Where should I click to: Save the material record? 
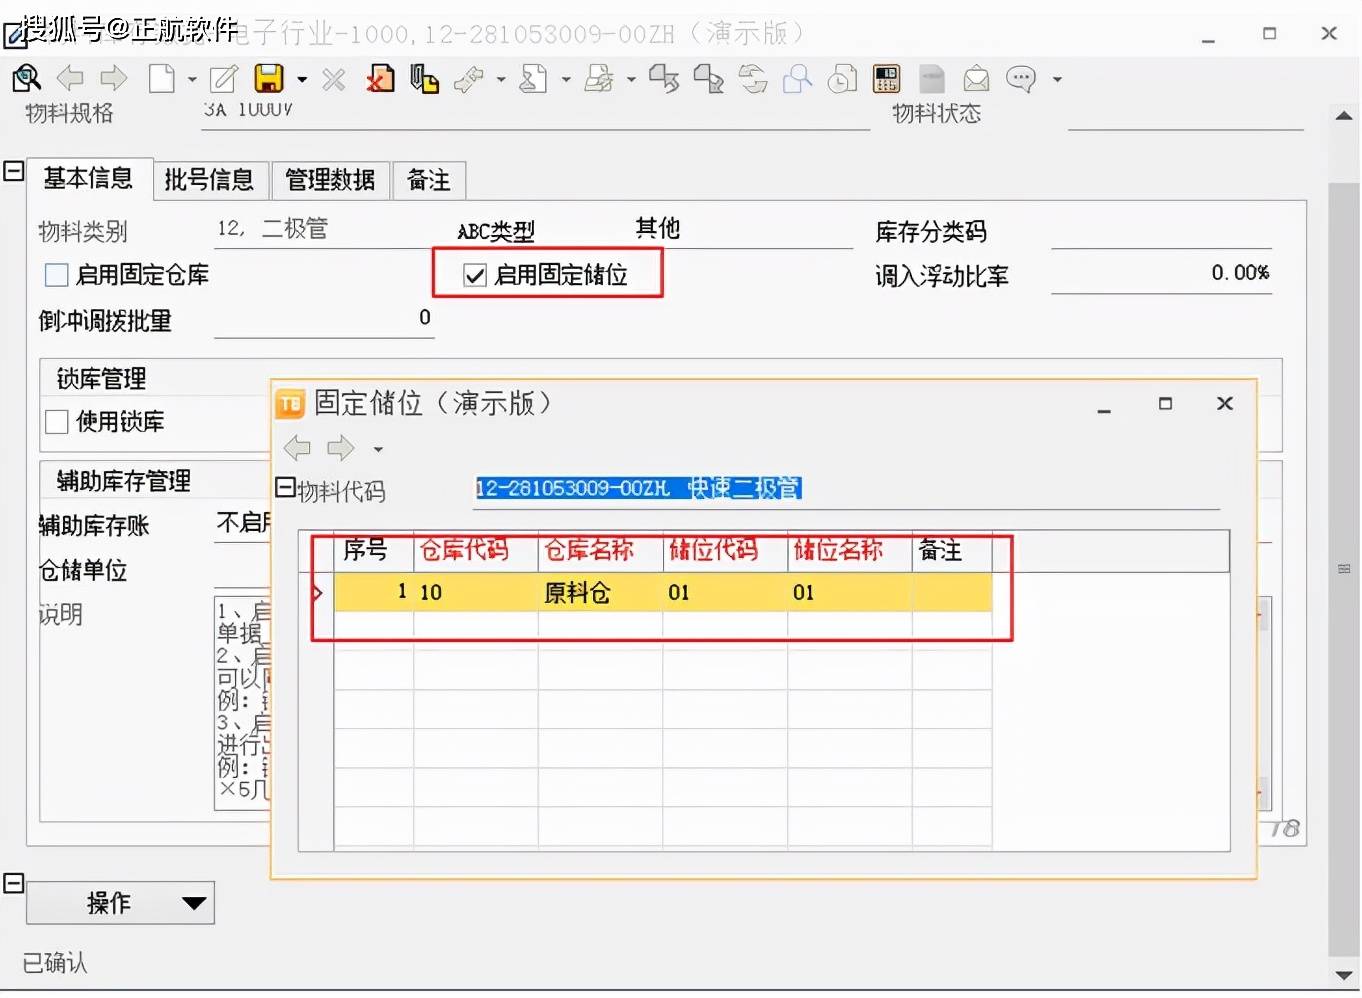pyautogui.click(x=268, y=78)
